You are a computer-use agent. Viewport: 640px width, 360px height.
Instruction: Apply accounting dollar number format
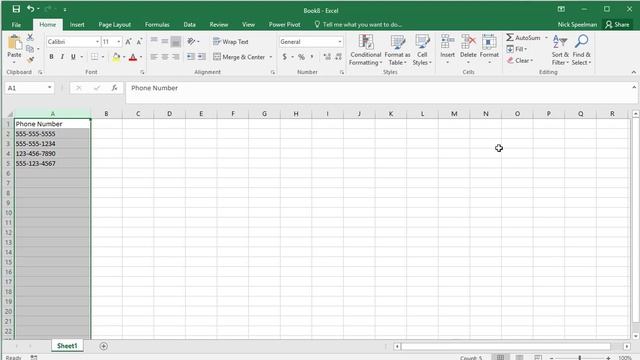(284, 57)
